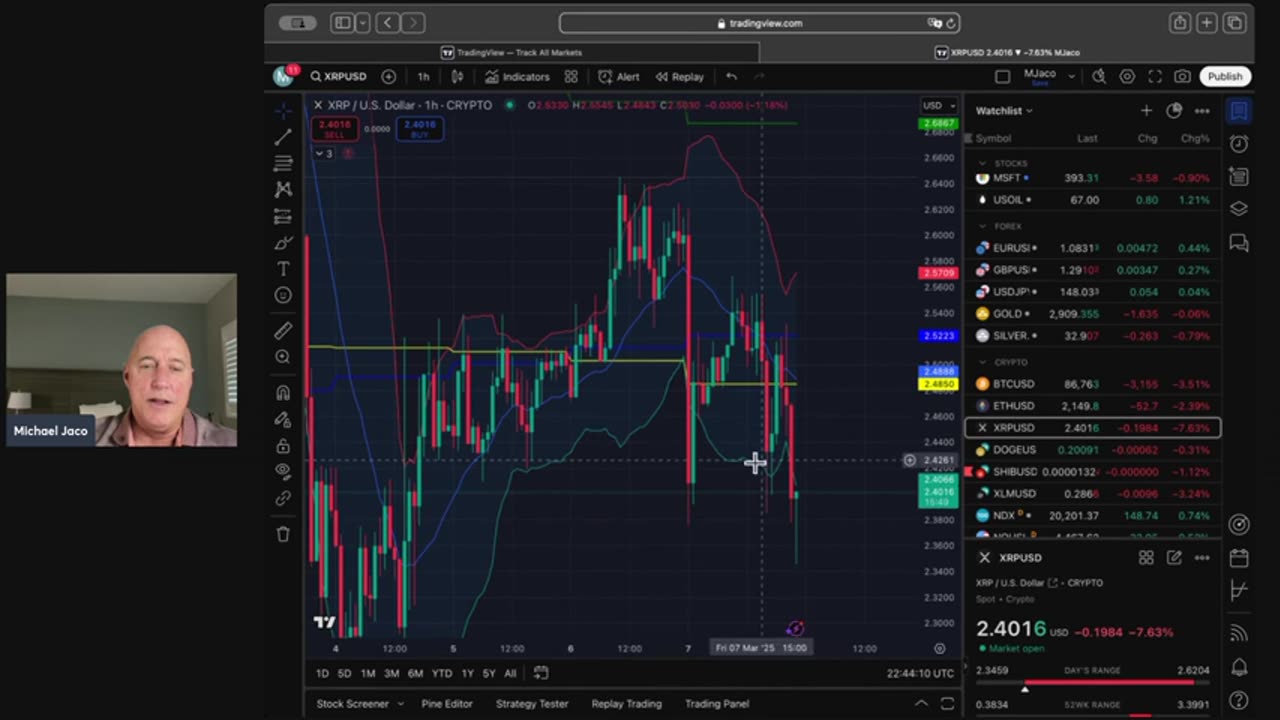This screenshot has width=1280, height=720.
Task: Open the Pine Editor tab
Action: [x=447, y=704]
